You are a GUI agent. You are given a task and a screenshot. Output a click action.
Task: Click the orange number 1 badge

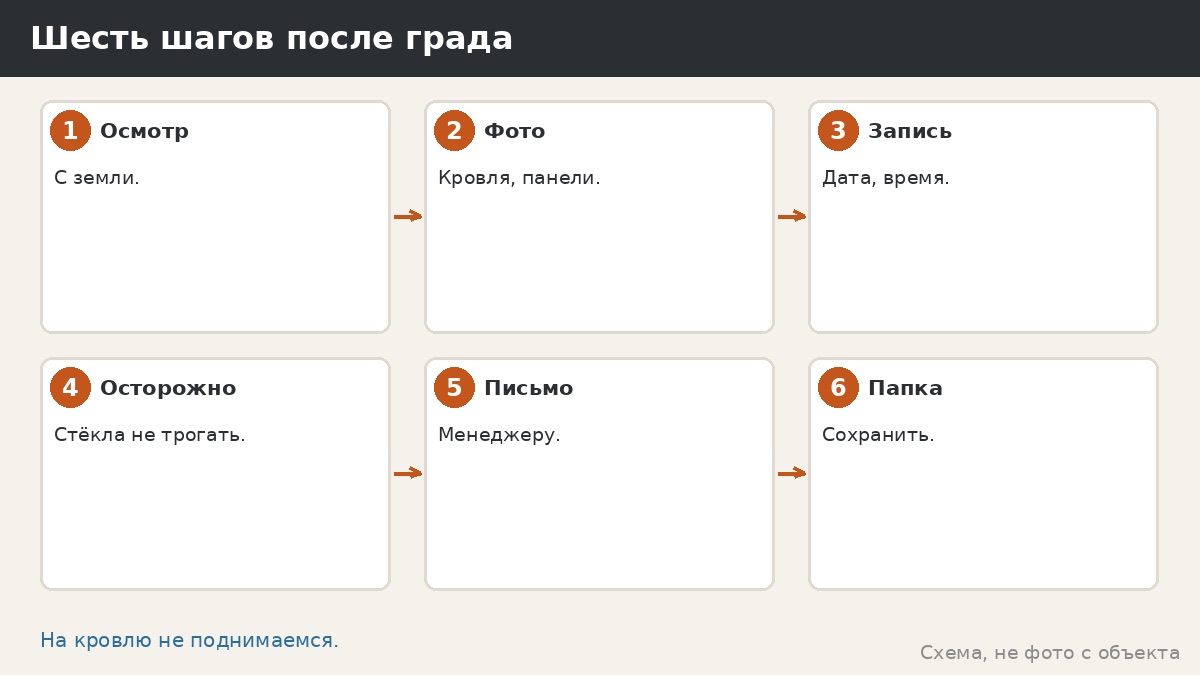tap(70, 131)
